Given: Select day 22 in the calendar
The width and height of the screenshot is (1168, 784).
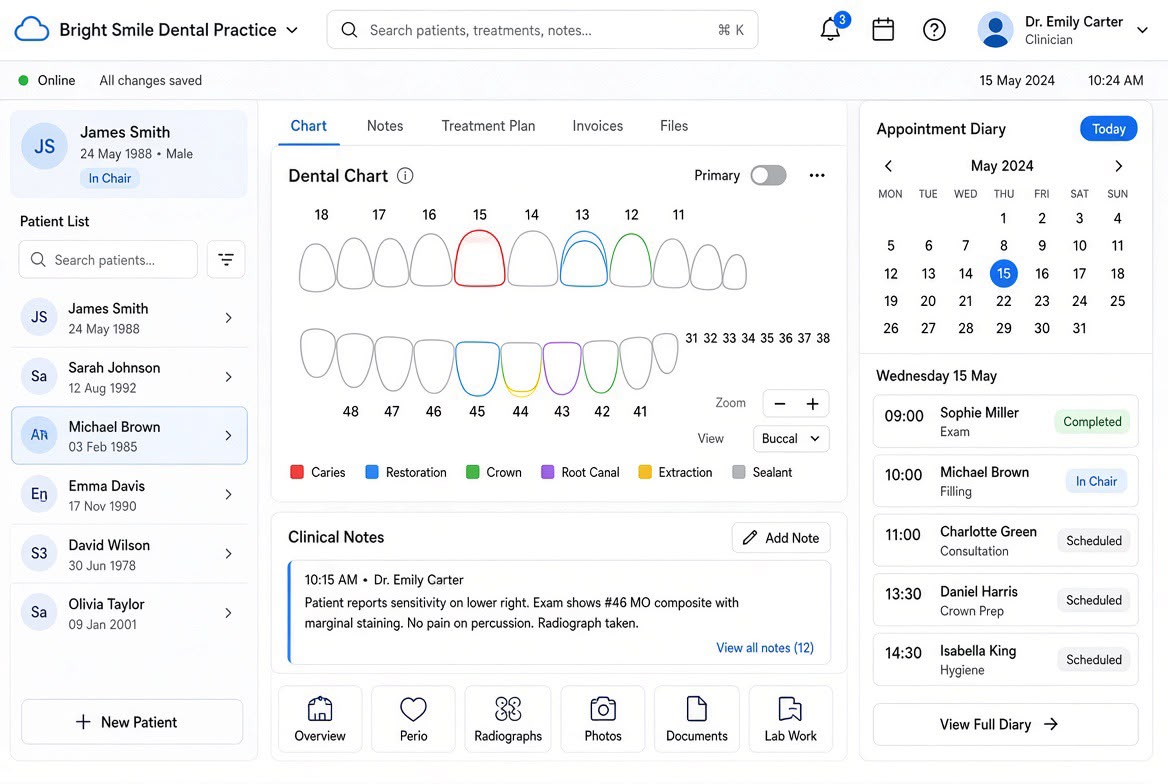Looking at the screenshot, I should 1003,301.
